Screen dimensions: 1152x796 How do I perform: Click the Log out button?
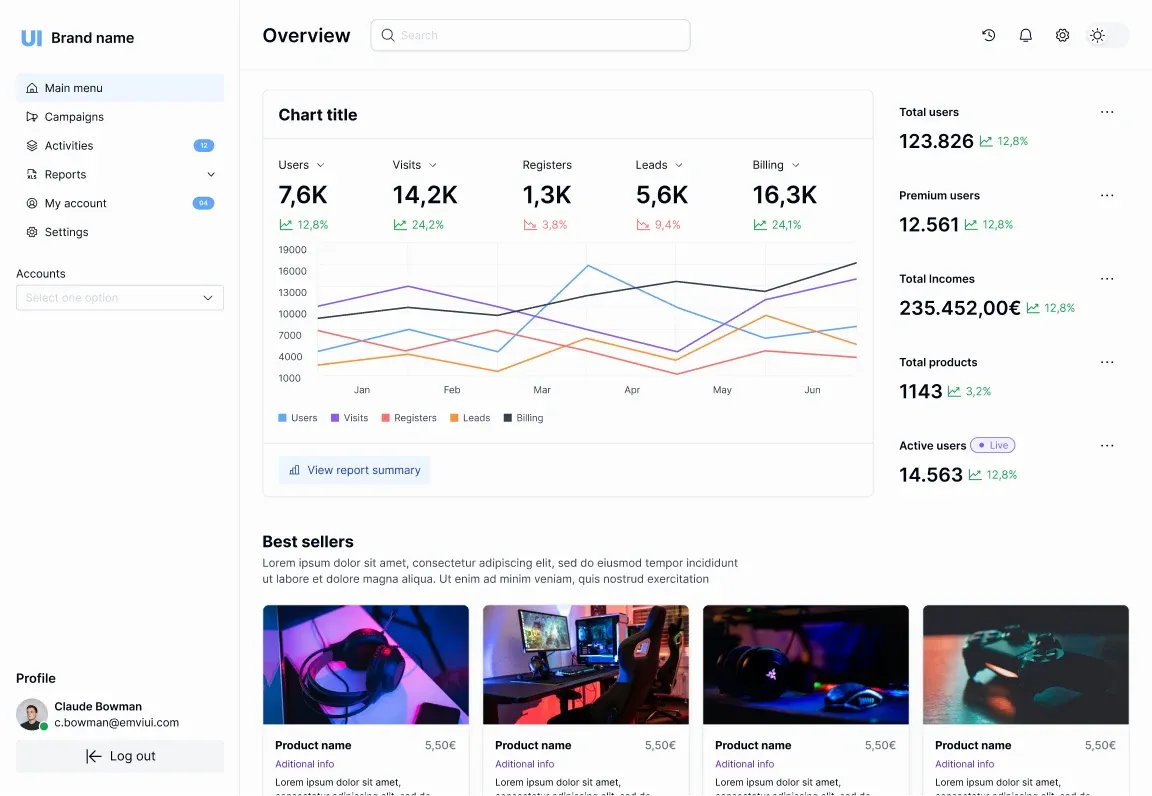click(x=120, y=756)
